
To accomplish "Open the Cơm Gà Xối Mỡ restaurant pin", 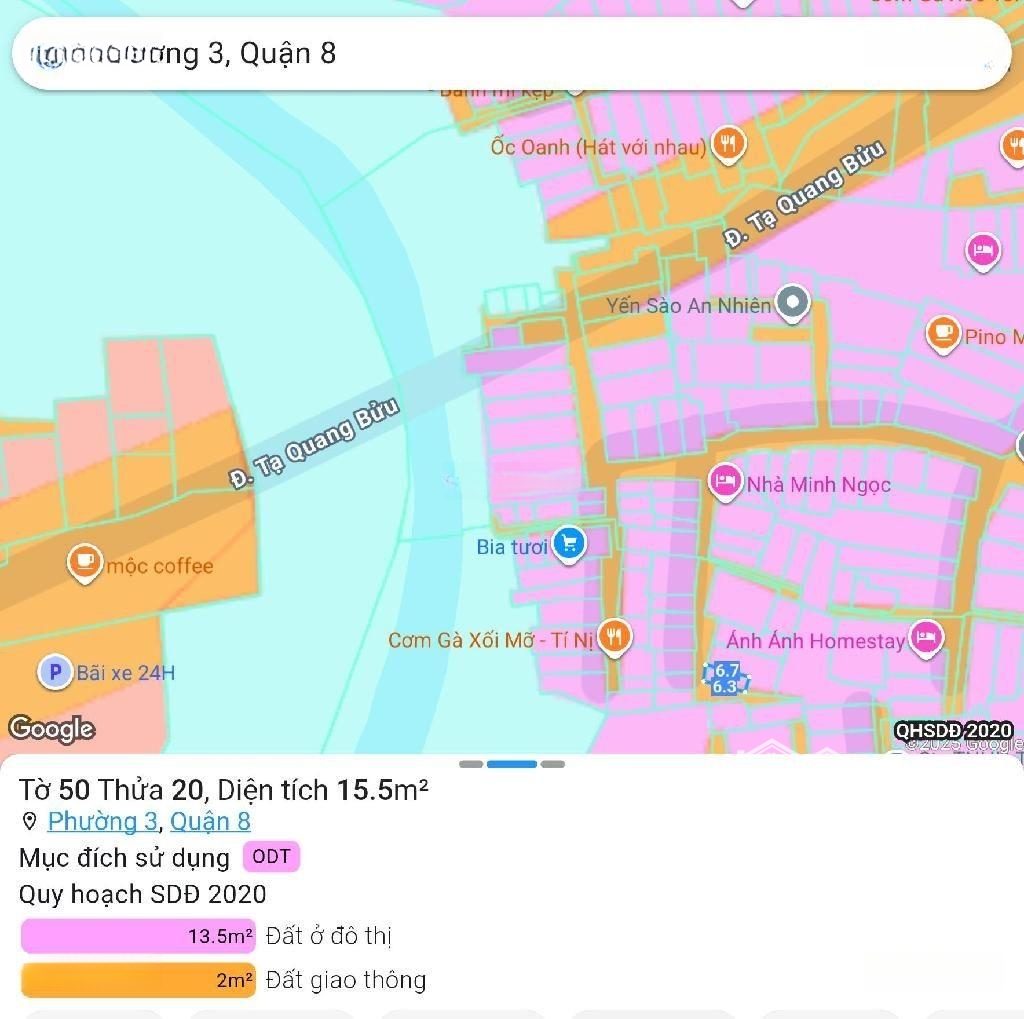I will coord(615,636).
